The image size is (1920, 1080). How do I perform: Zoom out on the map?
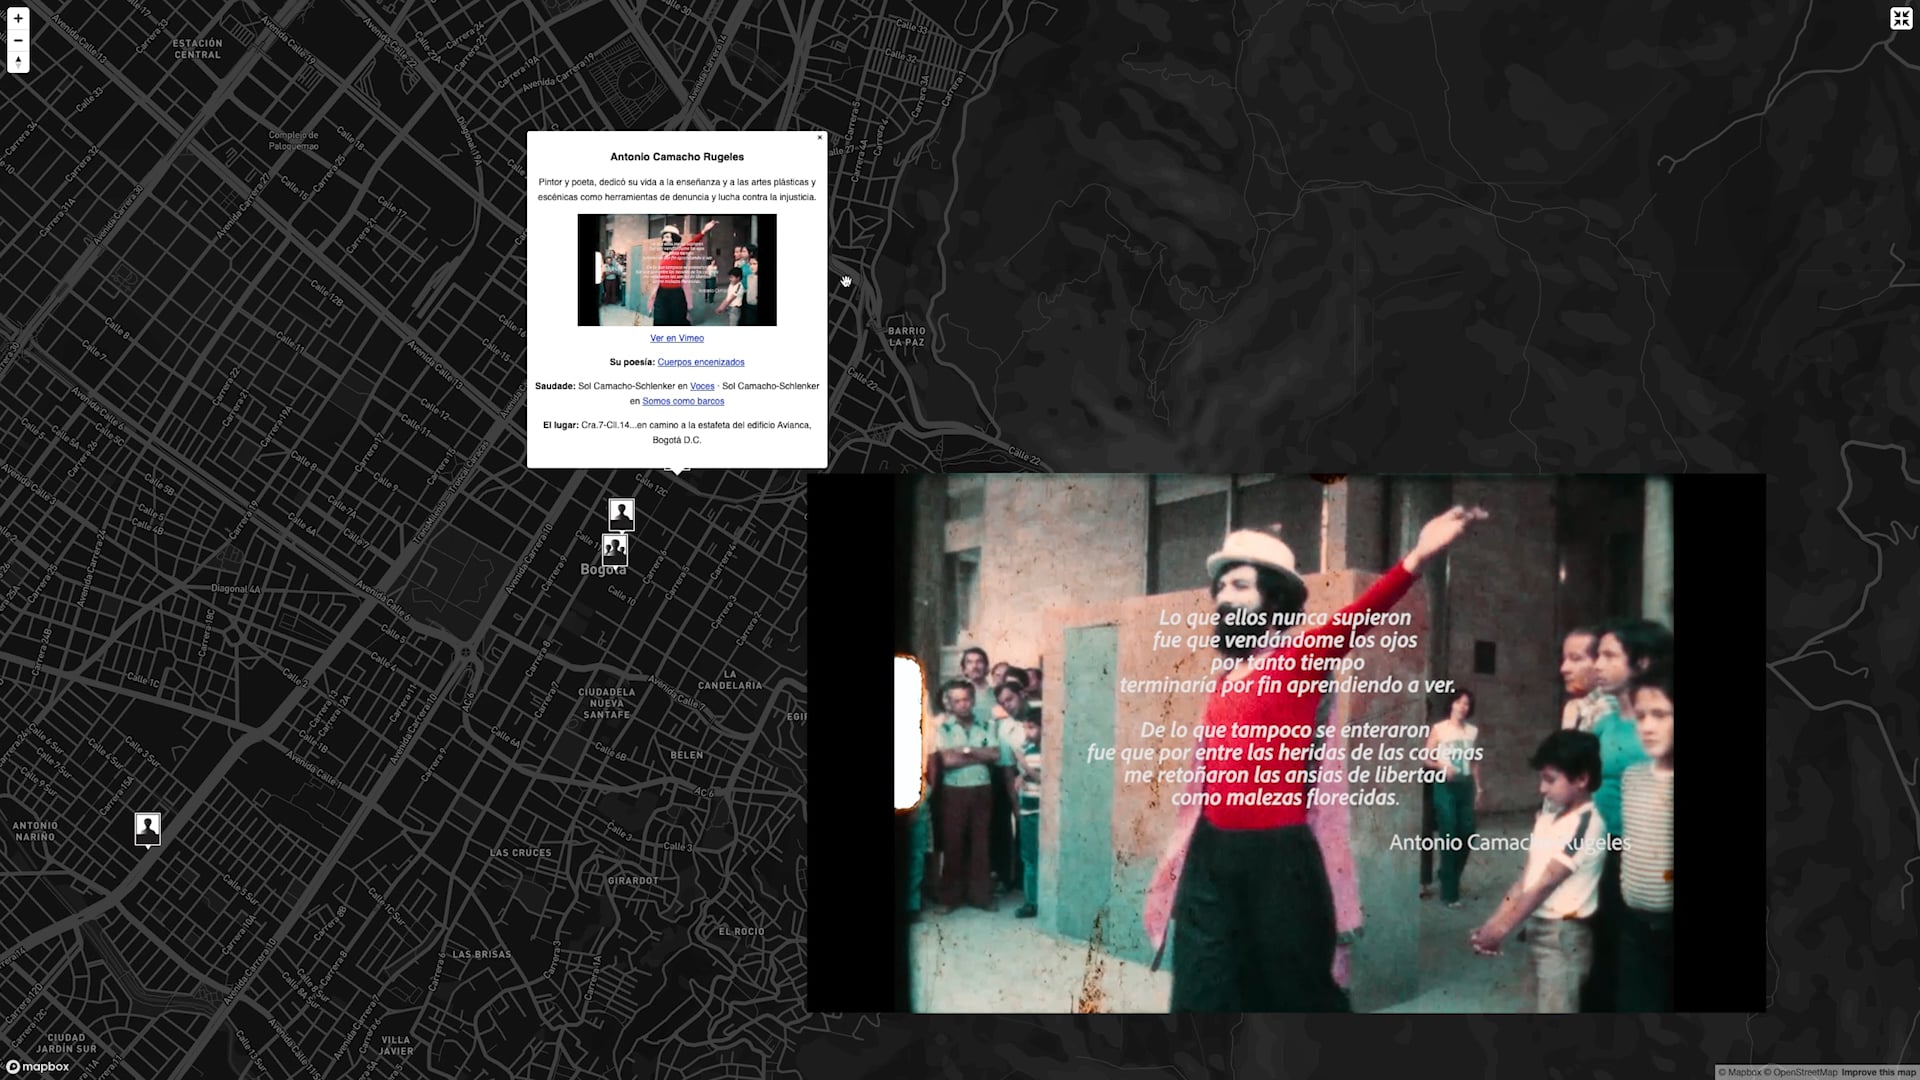18,40
